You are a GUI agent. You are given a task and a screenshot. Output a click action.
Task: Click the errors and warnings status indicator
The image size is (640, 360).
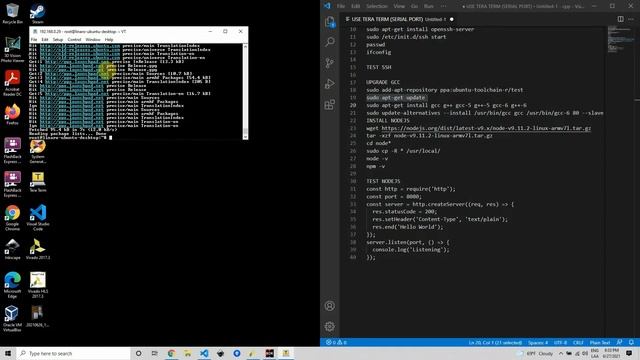click(x=336, y=342)
